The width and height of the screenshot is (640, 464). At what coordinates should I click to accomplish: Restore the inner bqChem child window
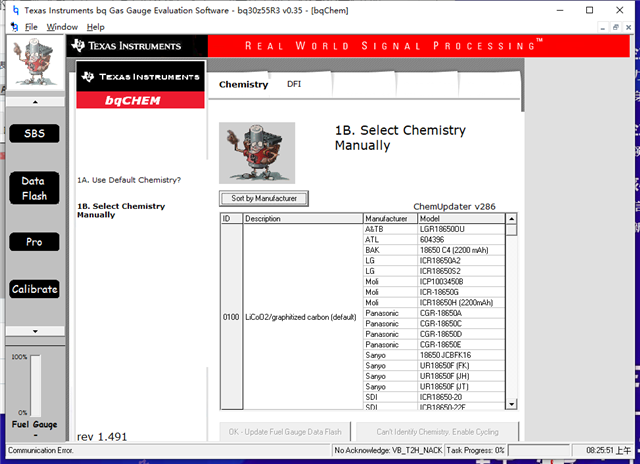pyautogui.click(x=616, y=27)
